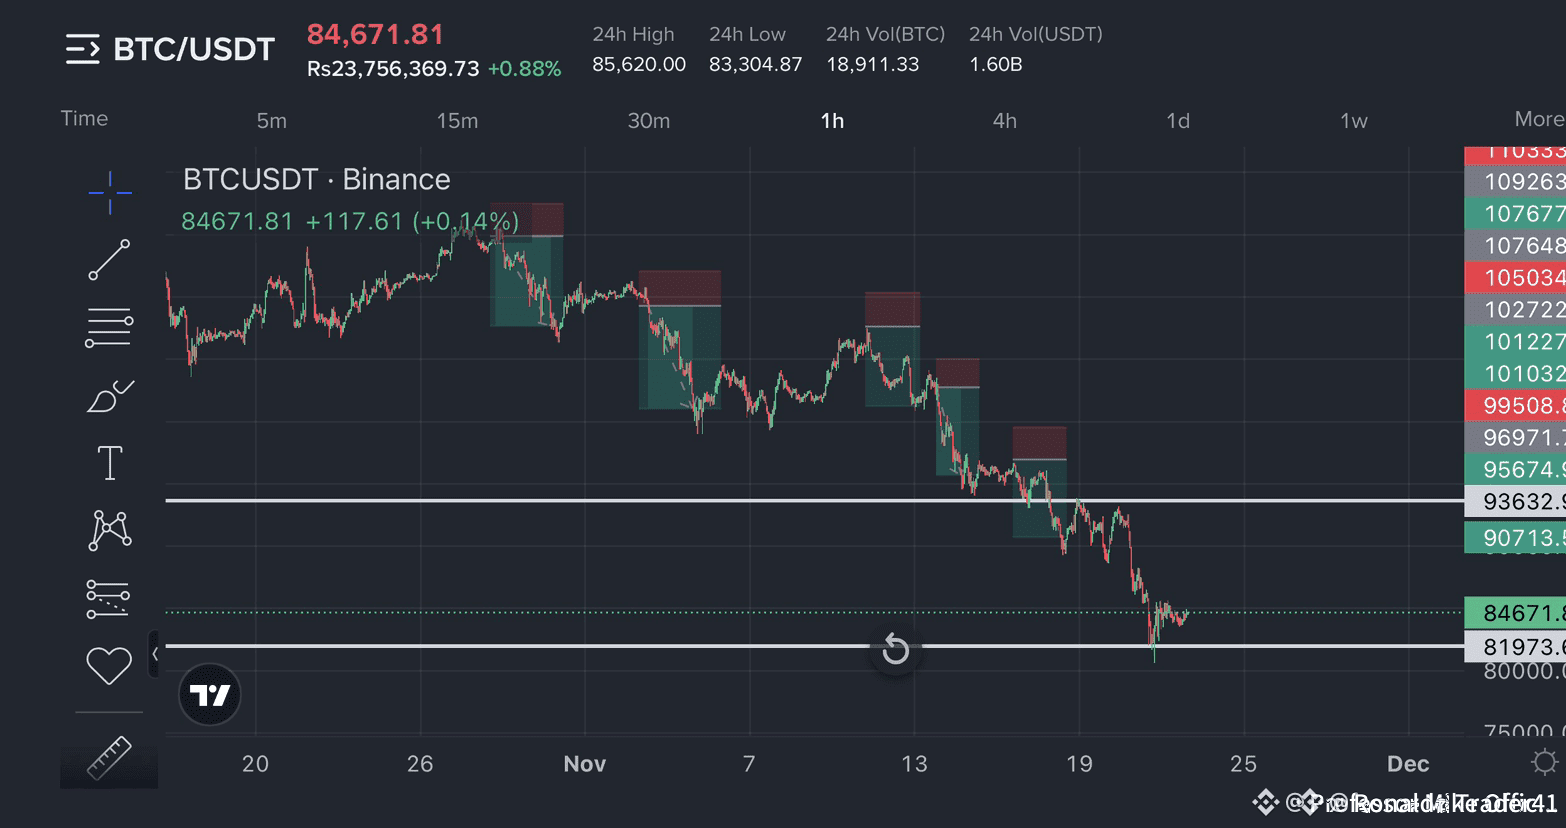
Task: Click the green 90713 price label
Action: [1515, 538]
